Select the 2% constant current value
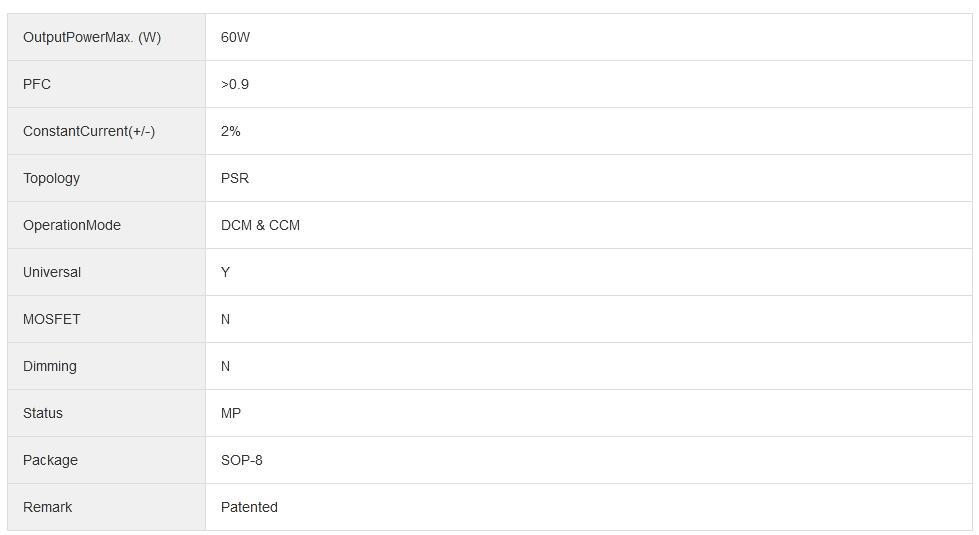The height and width of the screenshot is (535, 979). coord(231,131)
